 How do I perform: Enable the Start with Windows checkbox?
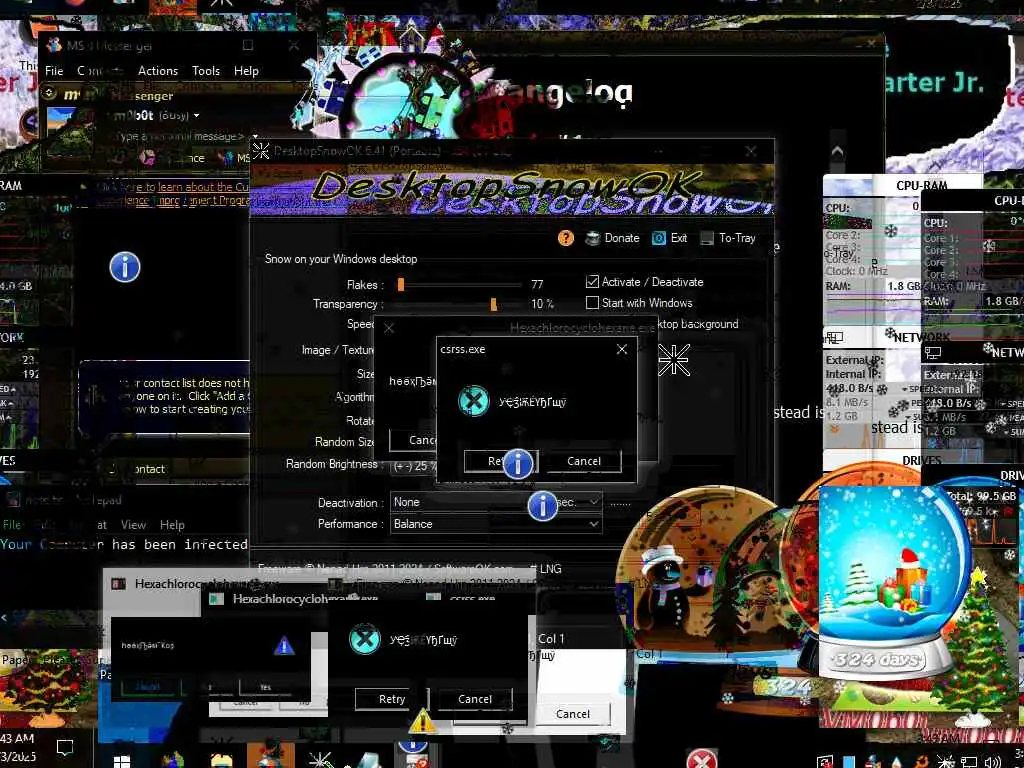coord(592,303)
